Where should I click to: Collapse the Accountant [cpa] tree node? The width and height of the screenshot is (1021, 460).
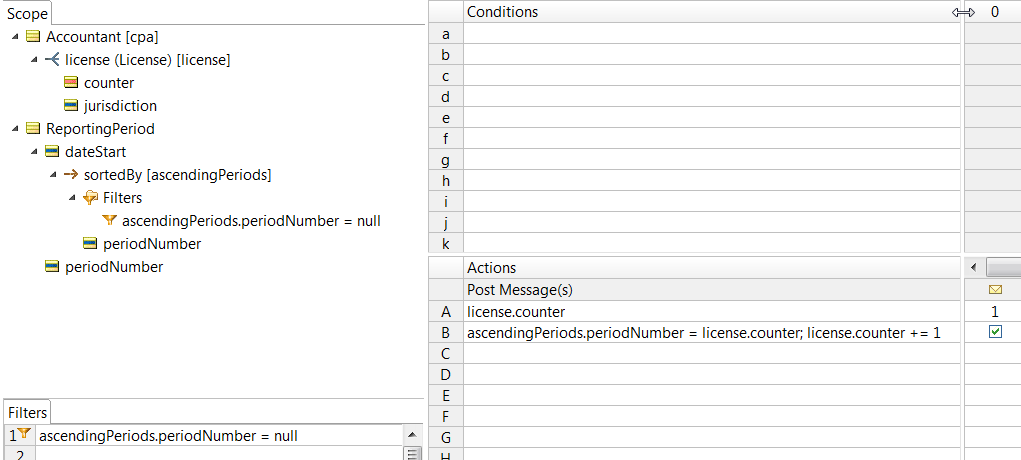click(x=16, y=37)
